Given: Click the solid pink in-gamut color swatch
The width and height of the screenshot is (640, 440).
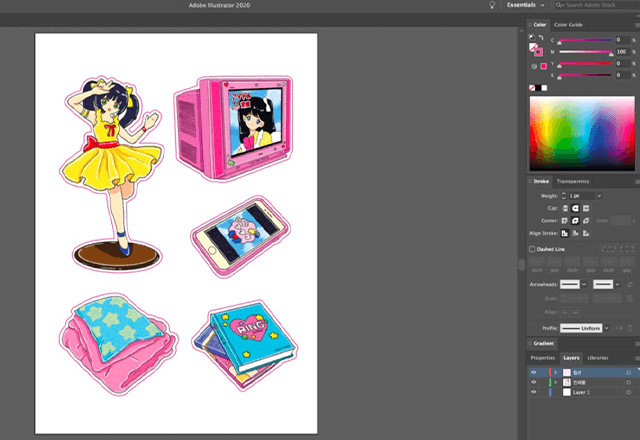Looking at the screenshot, I should tap(544, 66).
